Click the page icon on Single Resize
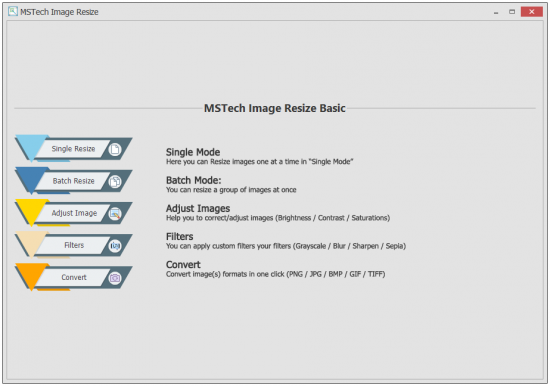This screenshot has width=550, height=386. tap(115, 149)
